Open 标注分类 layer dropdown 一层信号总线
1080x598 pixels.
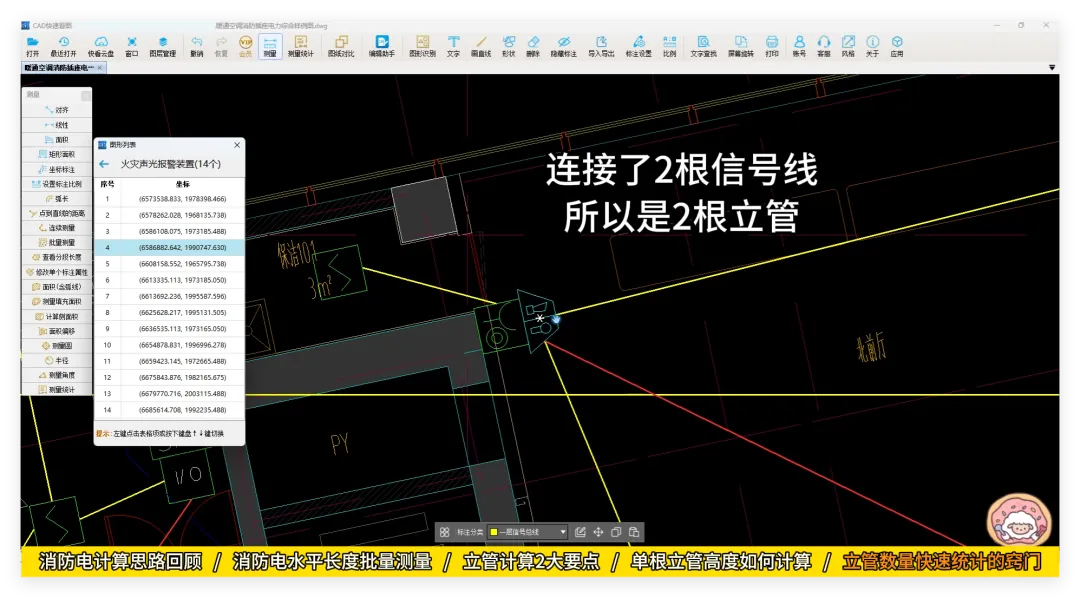point(528,532)
